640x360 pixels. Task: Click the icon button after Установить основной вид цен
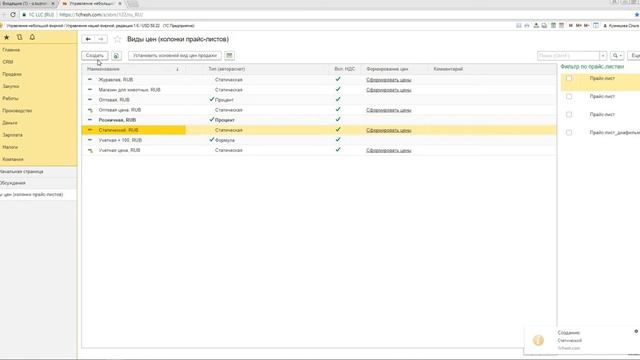229,56
